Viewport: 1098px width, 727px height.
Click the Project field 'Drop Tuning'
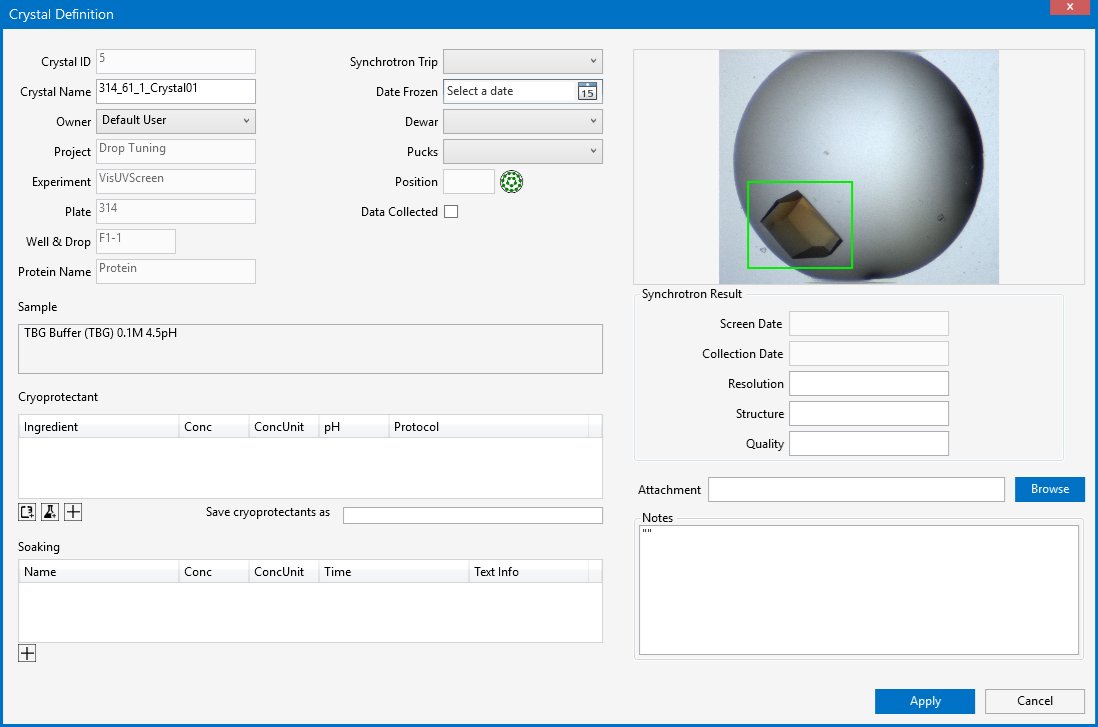(176, 151)
